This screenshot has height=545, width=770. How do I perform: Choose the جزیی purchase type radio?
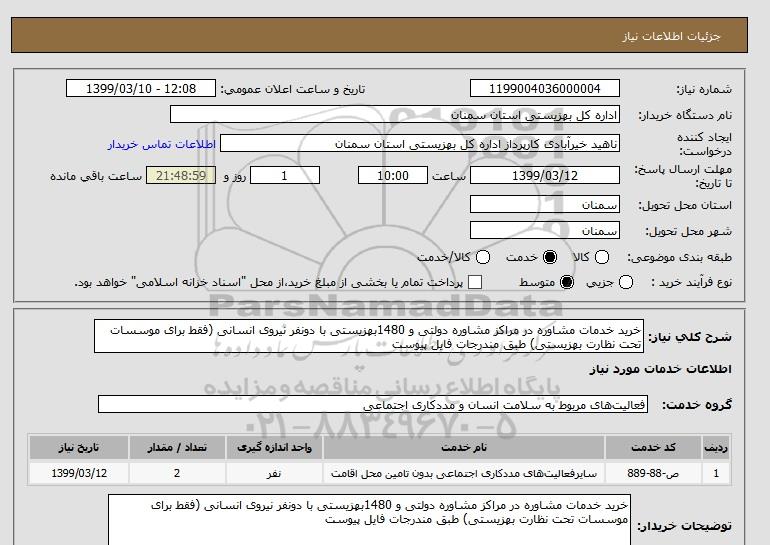[626, 282]
